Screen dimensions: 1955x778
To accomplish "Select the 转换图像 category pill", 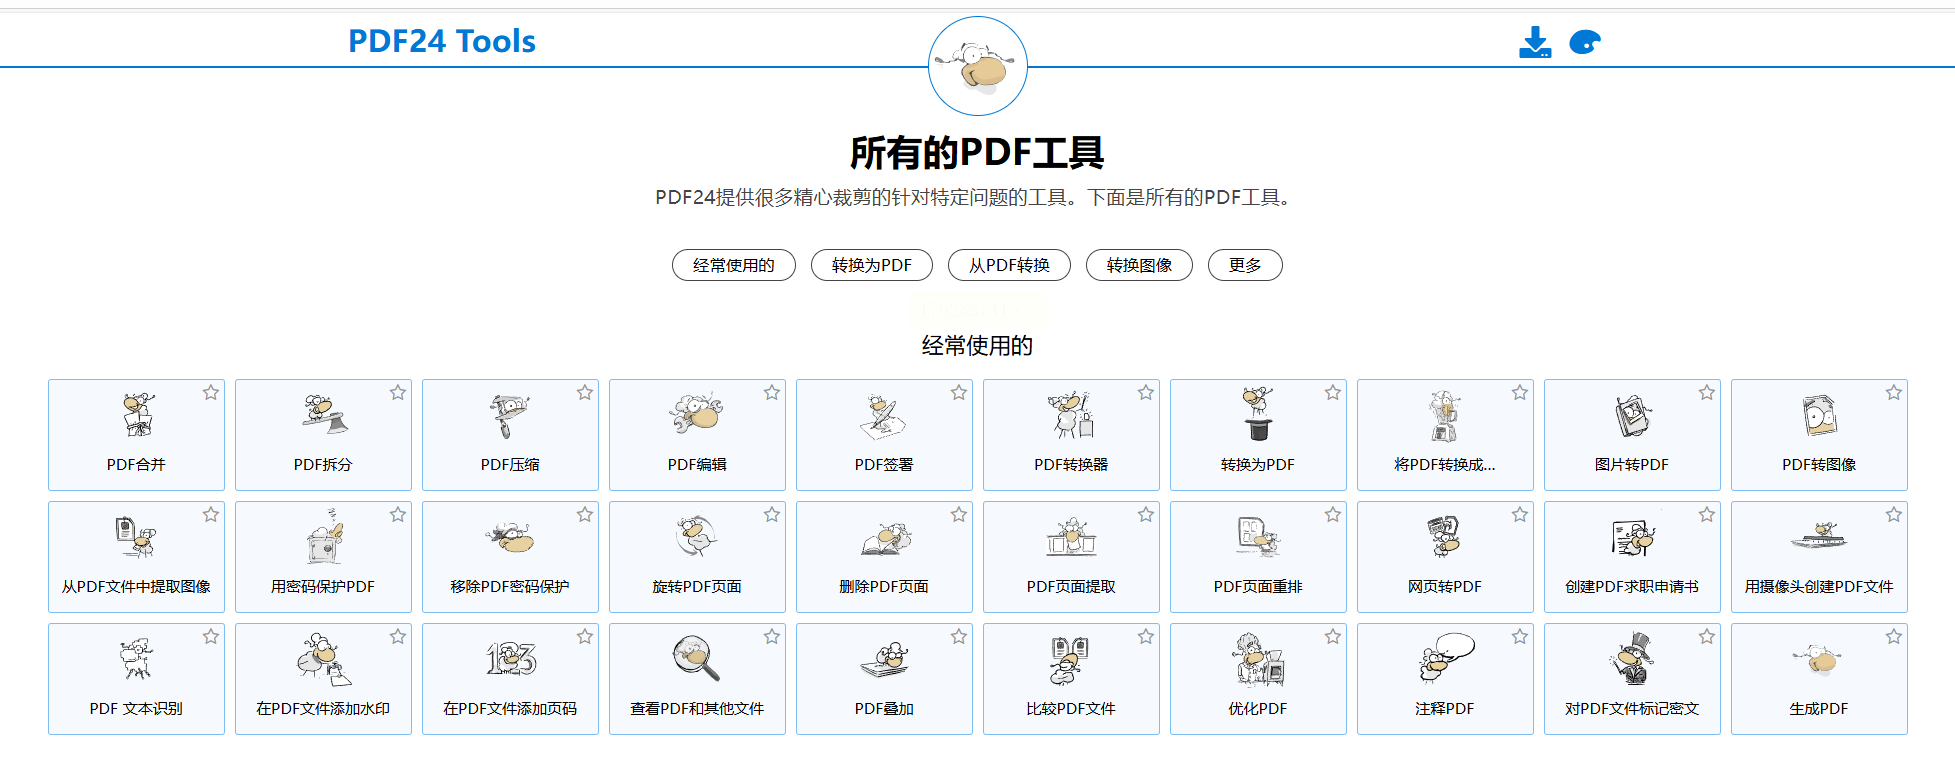I will [1139, 265].
